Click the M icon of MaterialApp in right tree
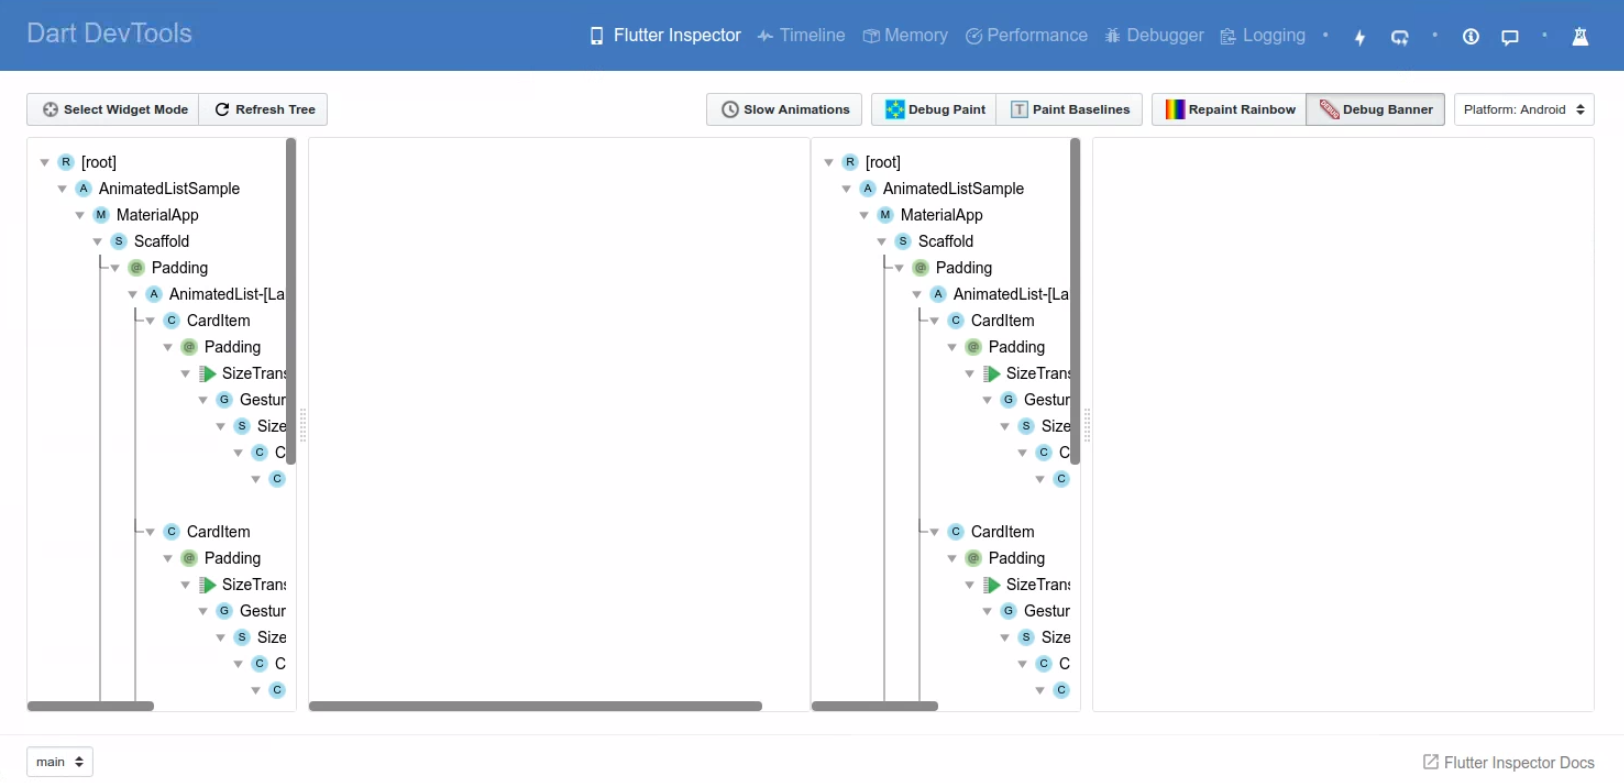 [x=885, y=215]
